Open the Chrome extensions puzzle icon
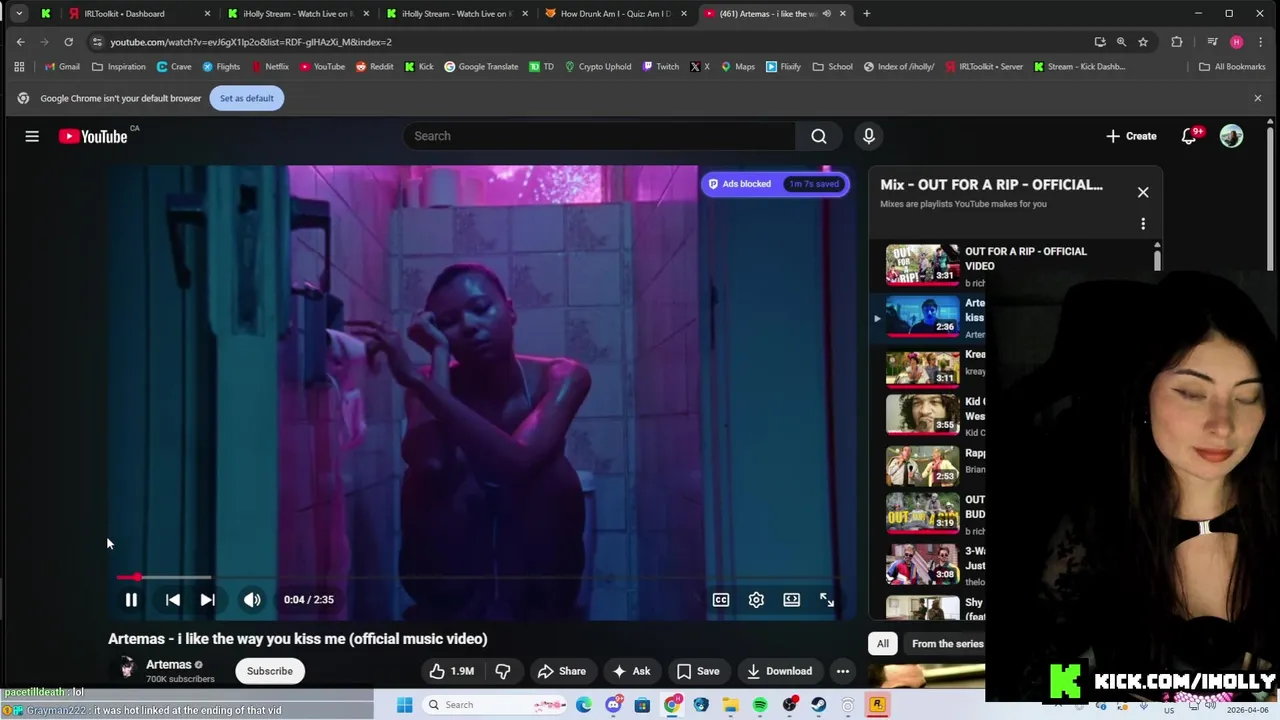Screen dimensions: 1280x720 1177,42
